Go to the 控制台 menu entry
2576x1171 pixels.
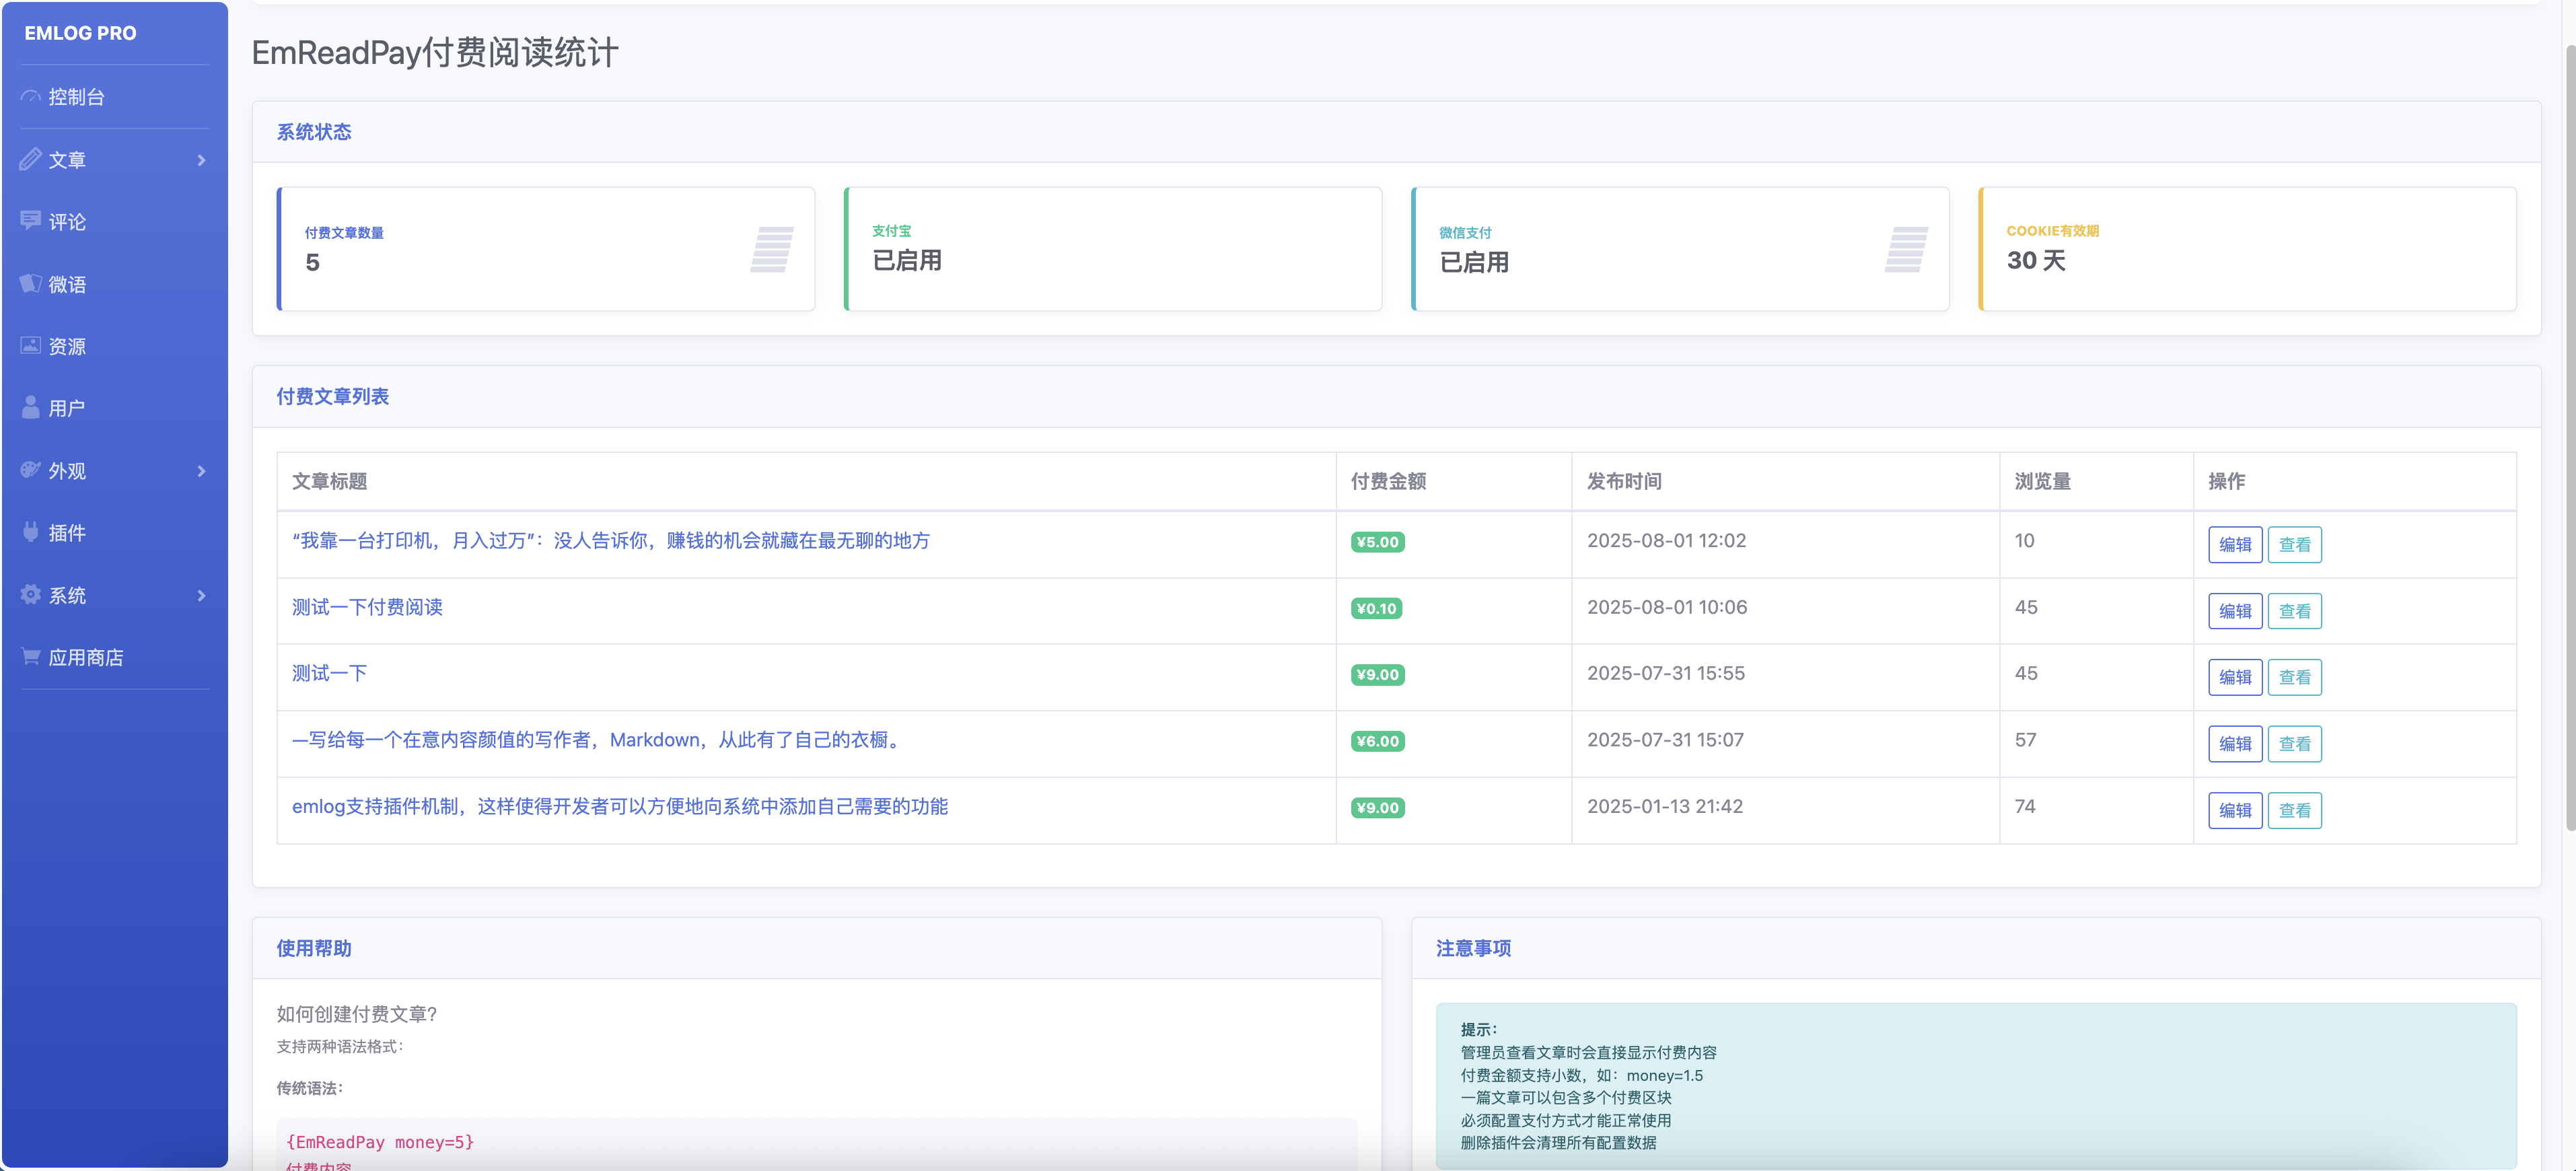tap(76, 97)
